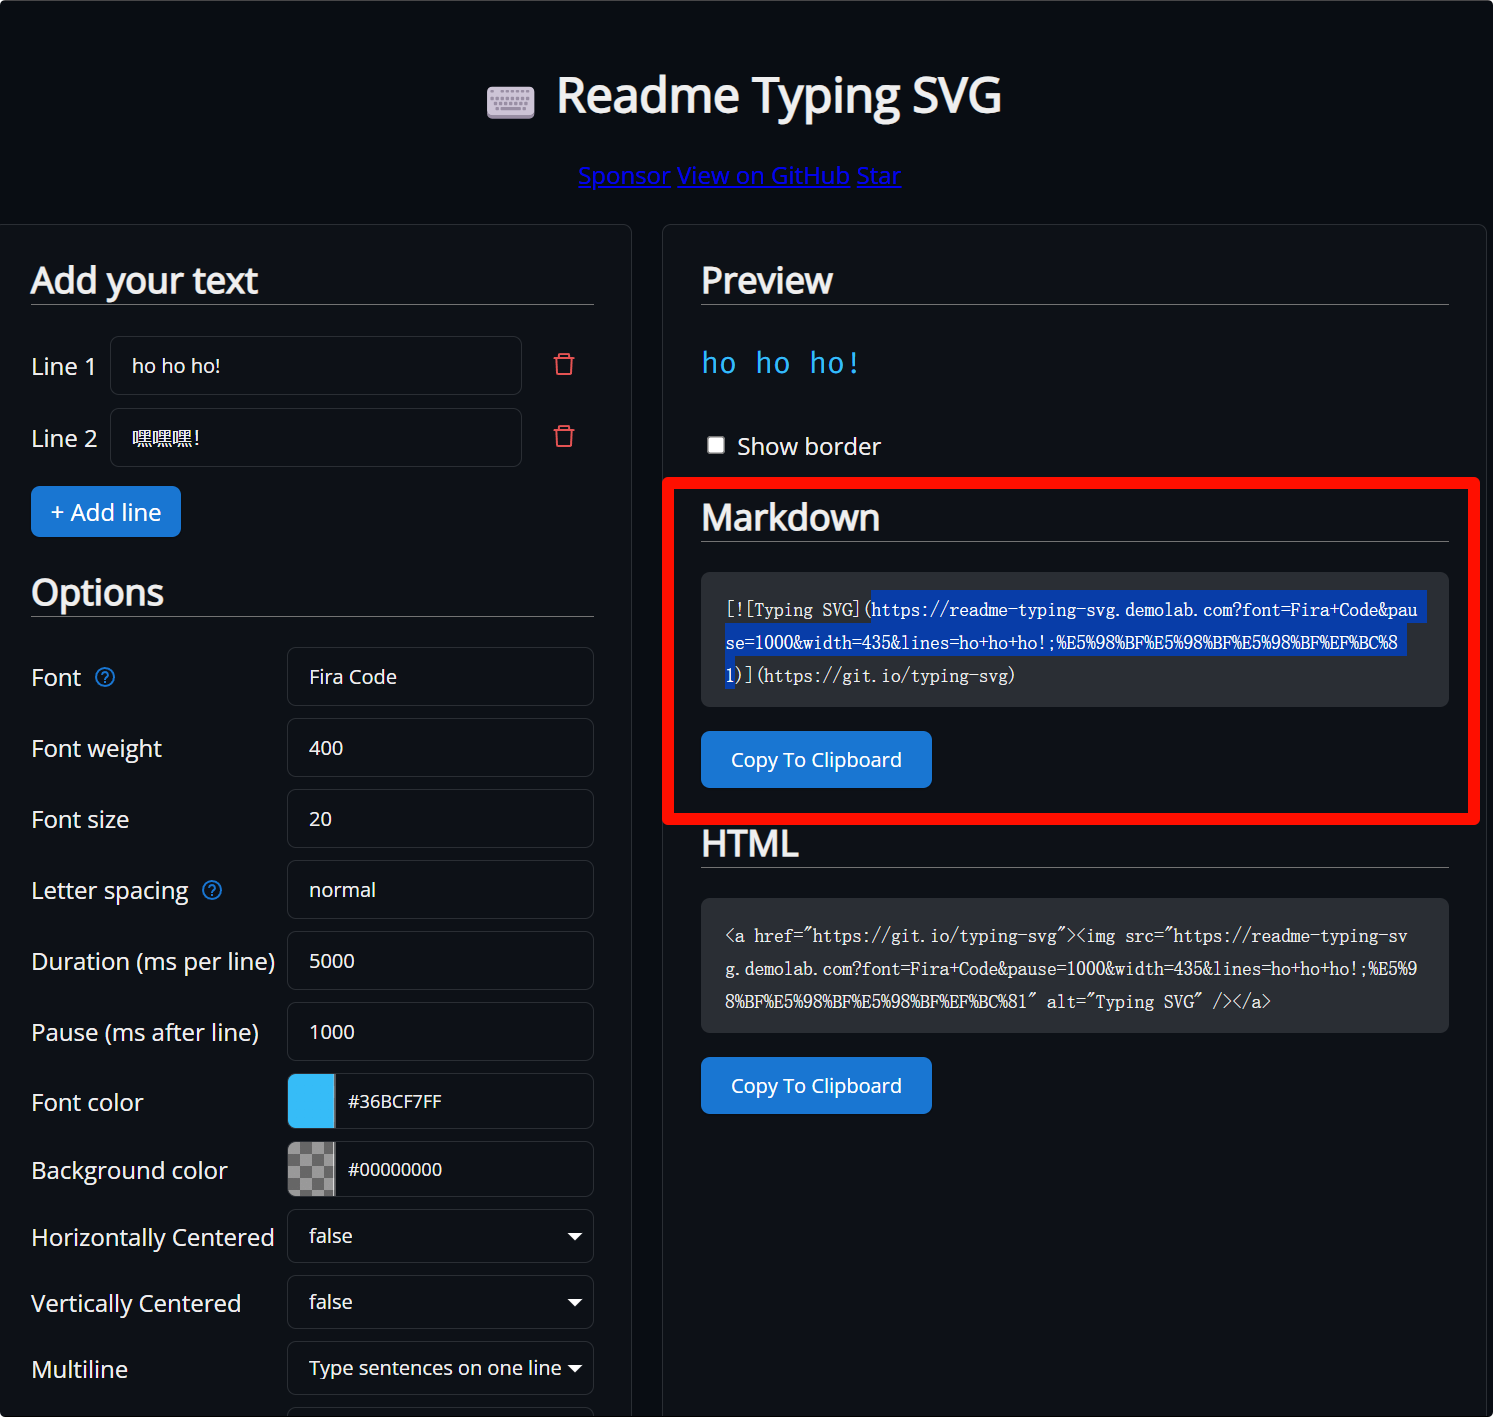Open the Star link
This screenshot has width=1493, height=1417.
coord(878,176)
